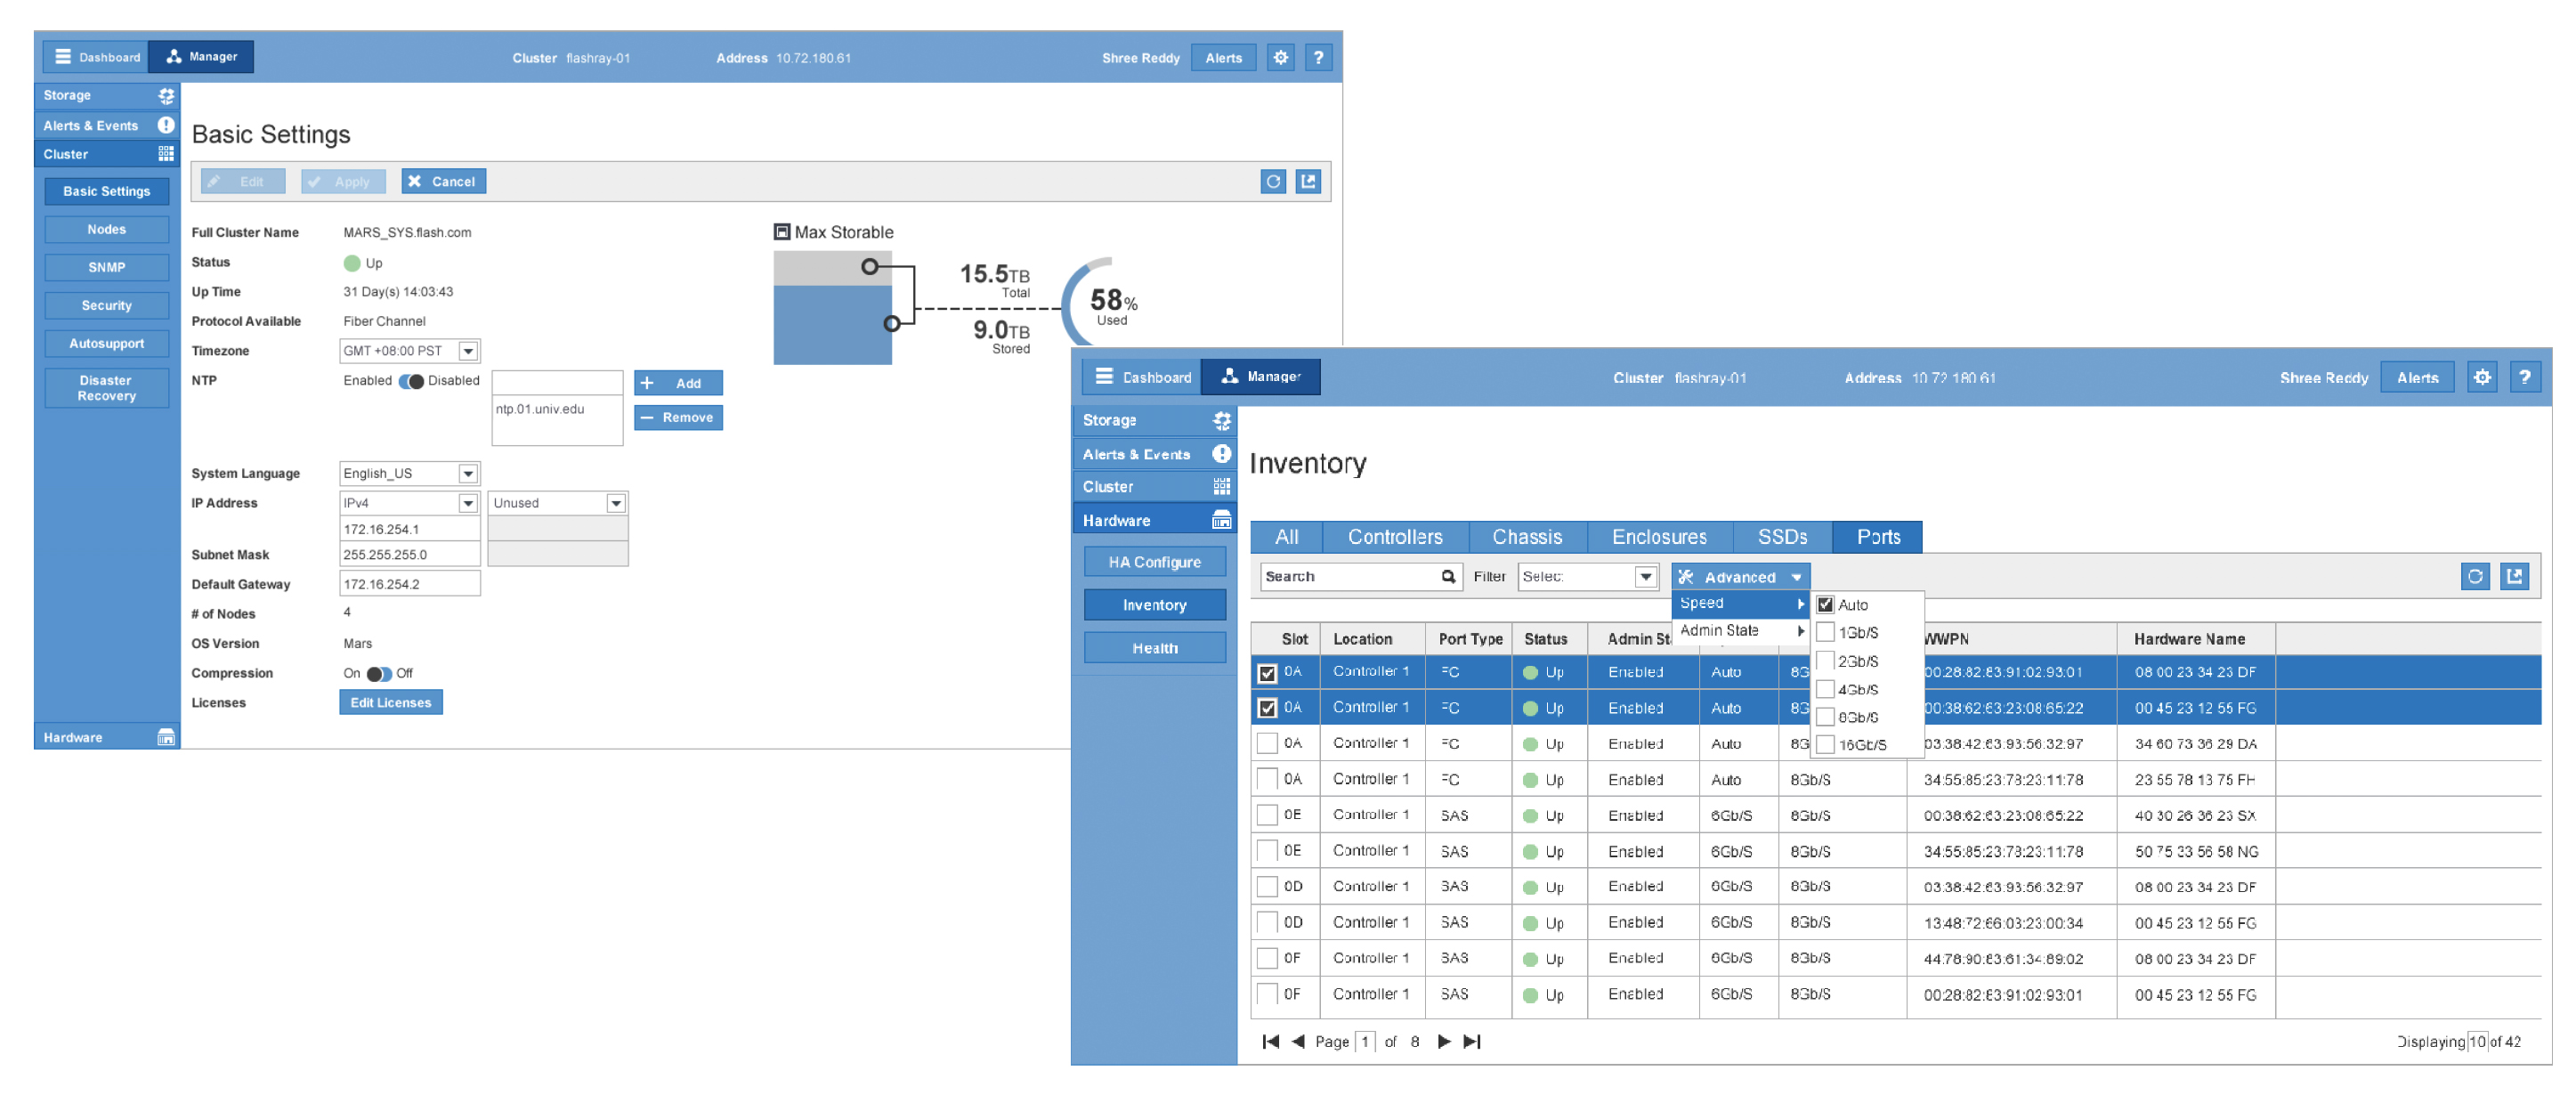This screenshot has height=1095, width=2576.
Task: Click the HA Configure button
Action: (1154, 562)
